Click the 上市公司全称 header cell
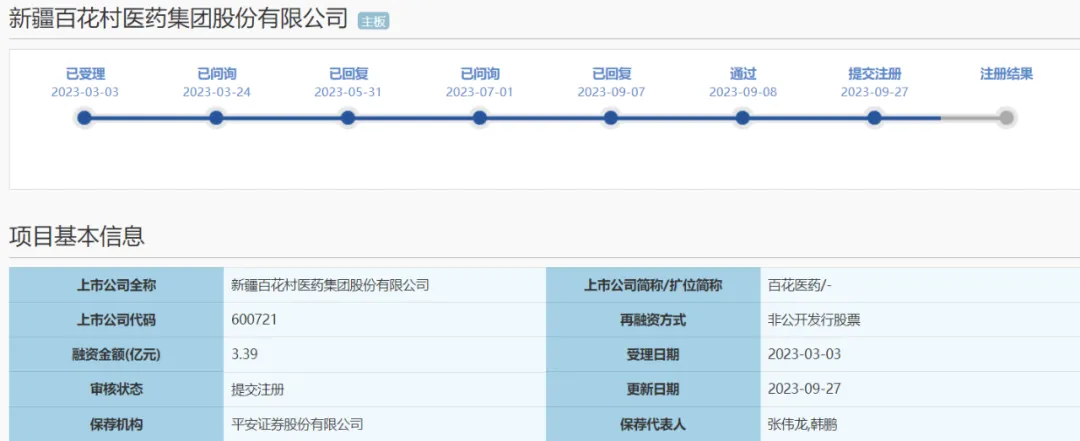 pos(116,285)
